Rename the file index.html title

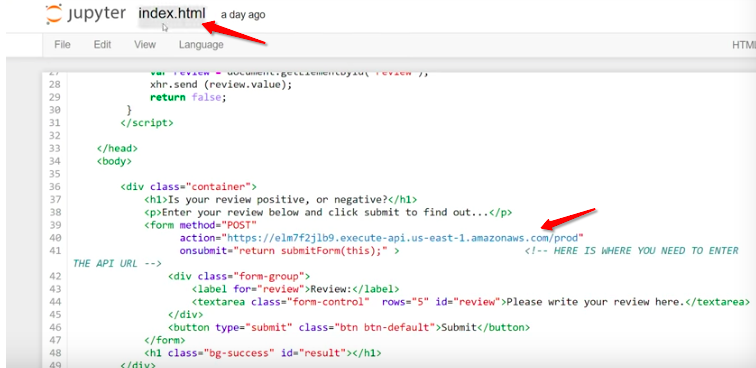point(172,14)
